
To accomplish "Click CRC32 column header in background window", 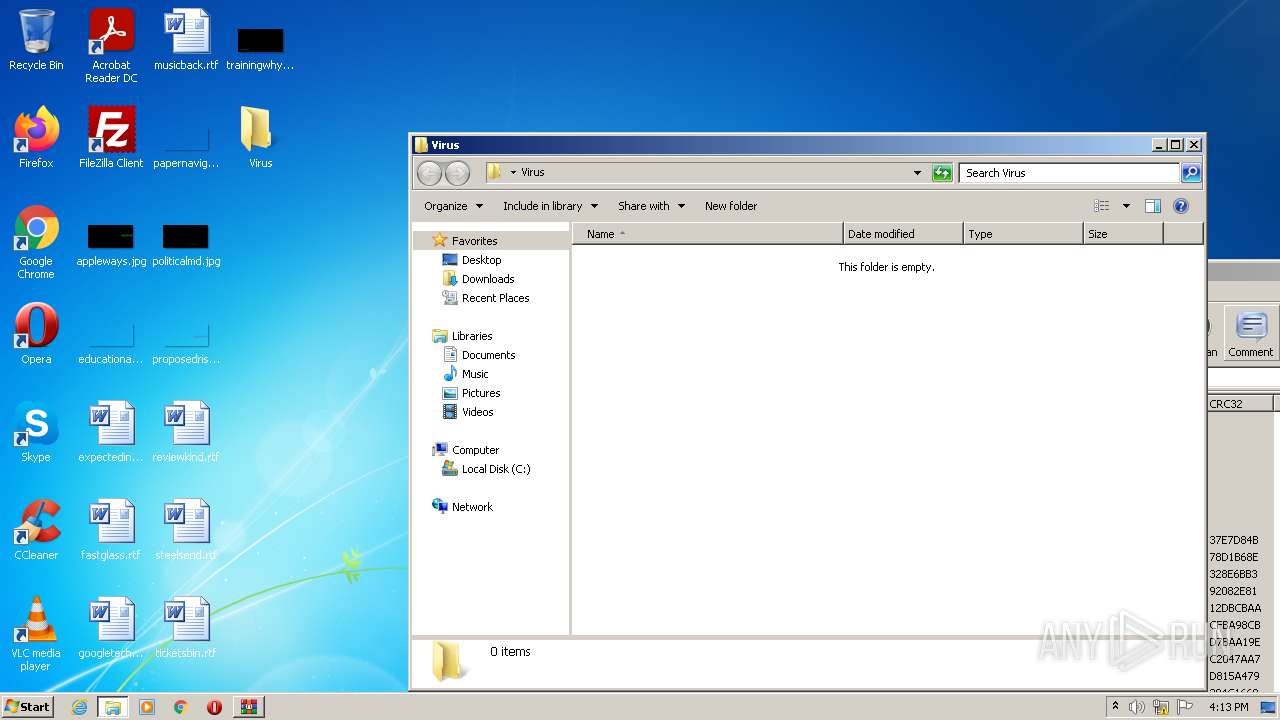I will (1240, 404).
